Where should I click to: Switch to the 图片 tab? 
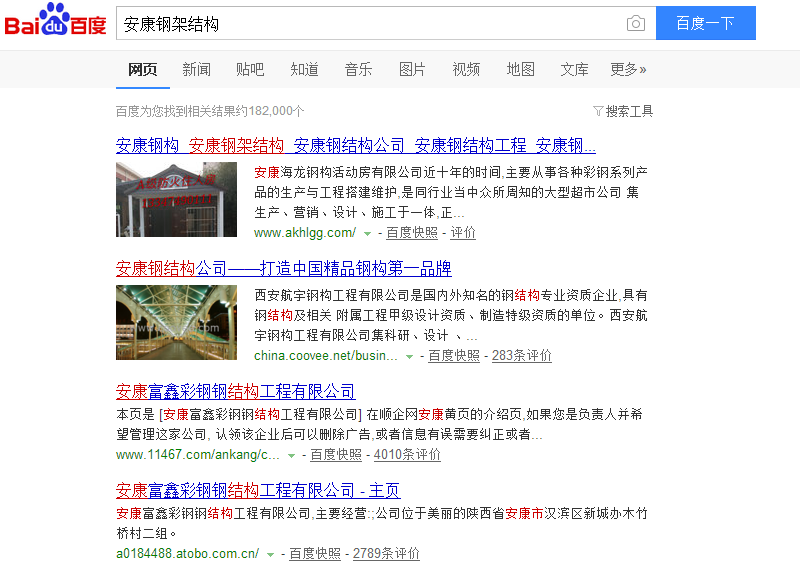(x=412, y=69)
